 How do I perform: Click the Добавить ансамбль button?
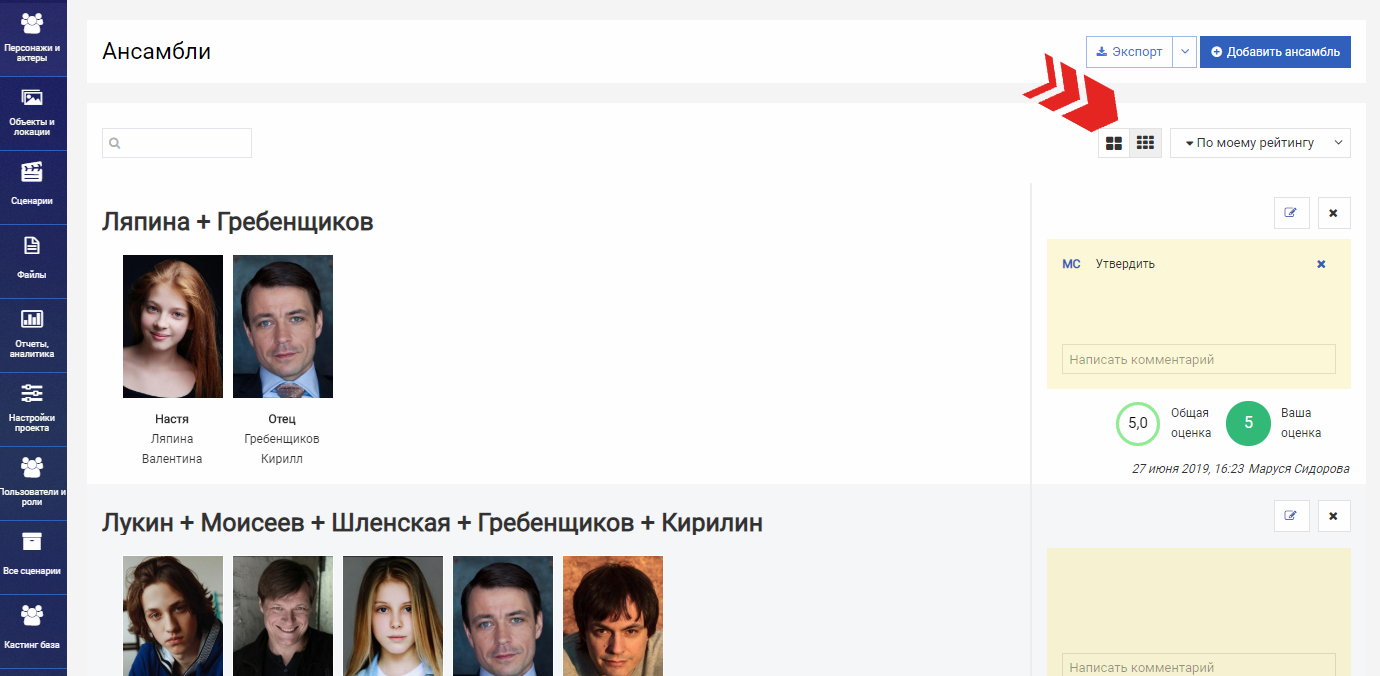(1275, 52)
